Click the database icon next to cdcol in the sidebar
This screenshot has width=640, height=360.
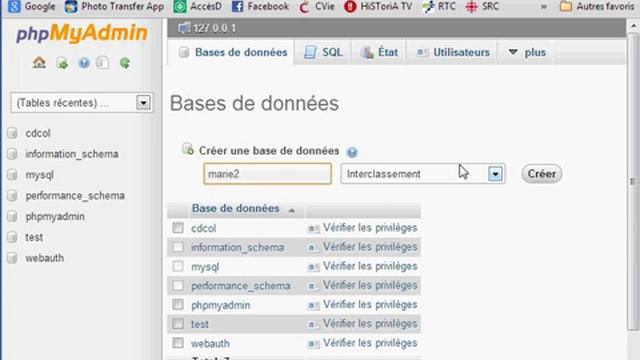13,133
